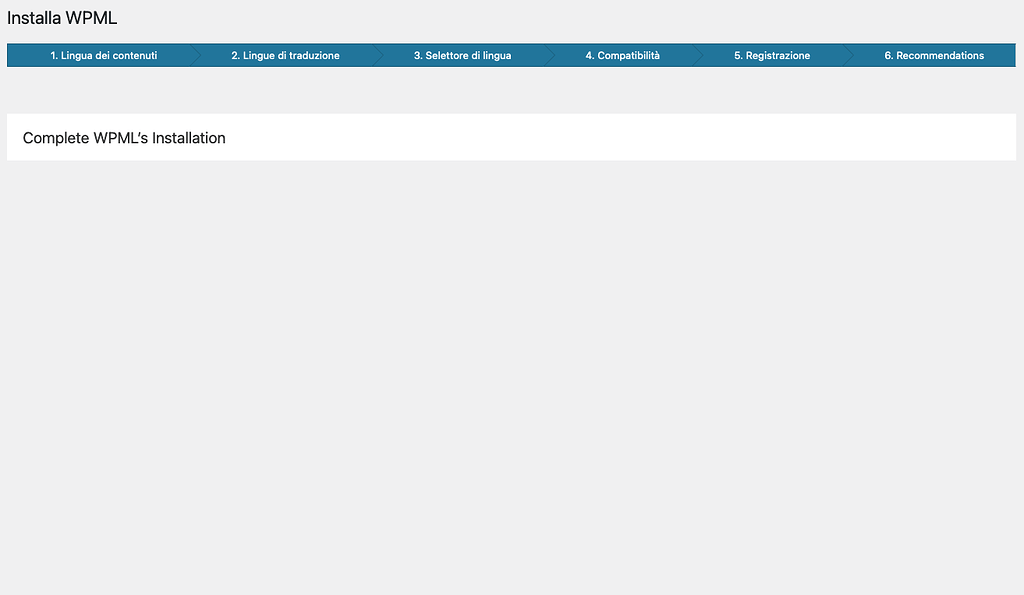Jump to step 6. Recommendations
The height and width of the screenshot is (595, 1024).
pyautogui.click(x=934, y=56)
